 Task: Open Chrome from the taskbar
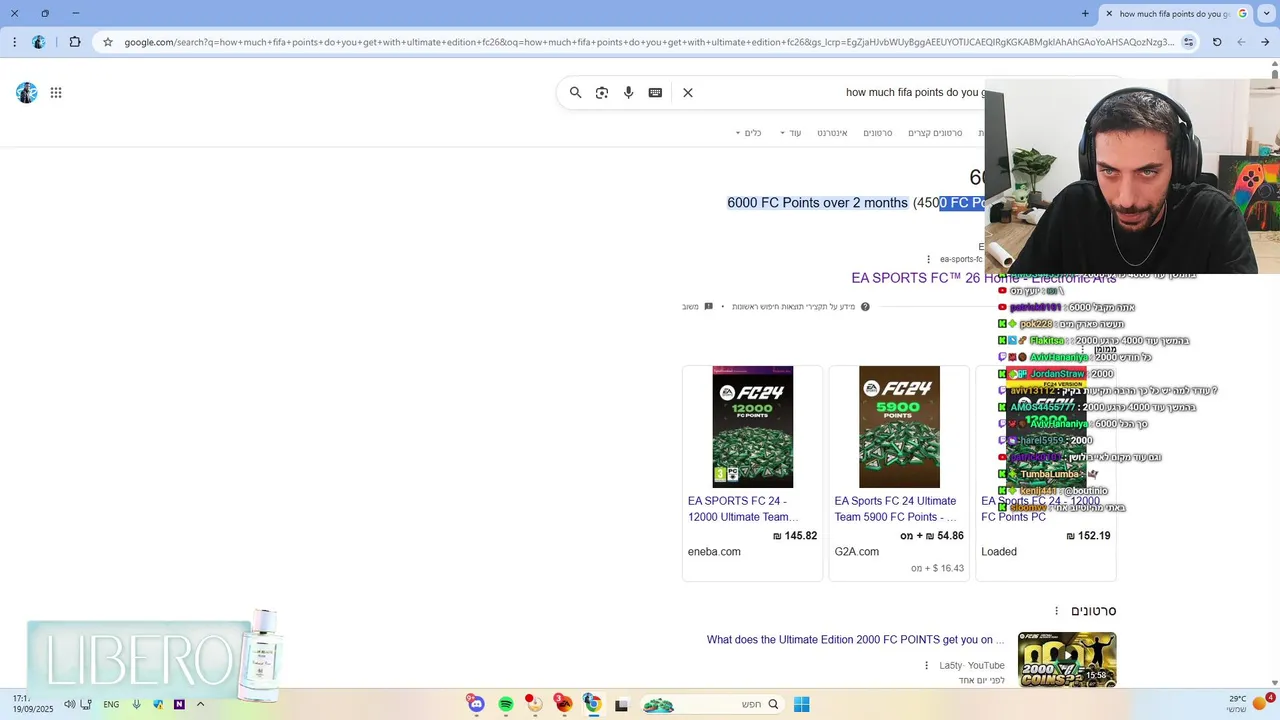pos(592,704)
